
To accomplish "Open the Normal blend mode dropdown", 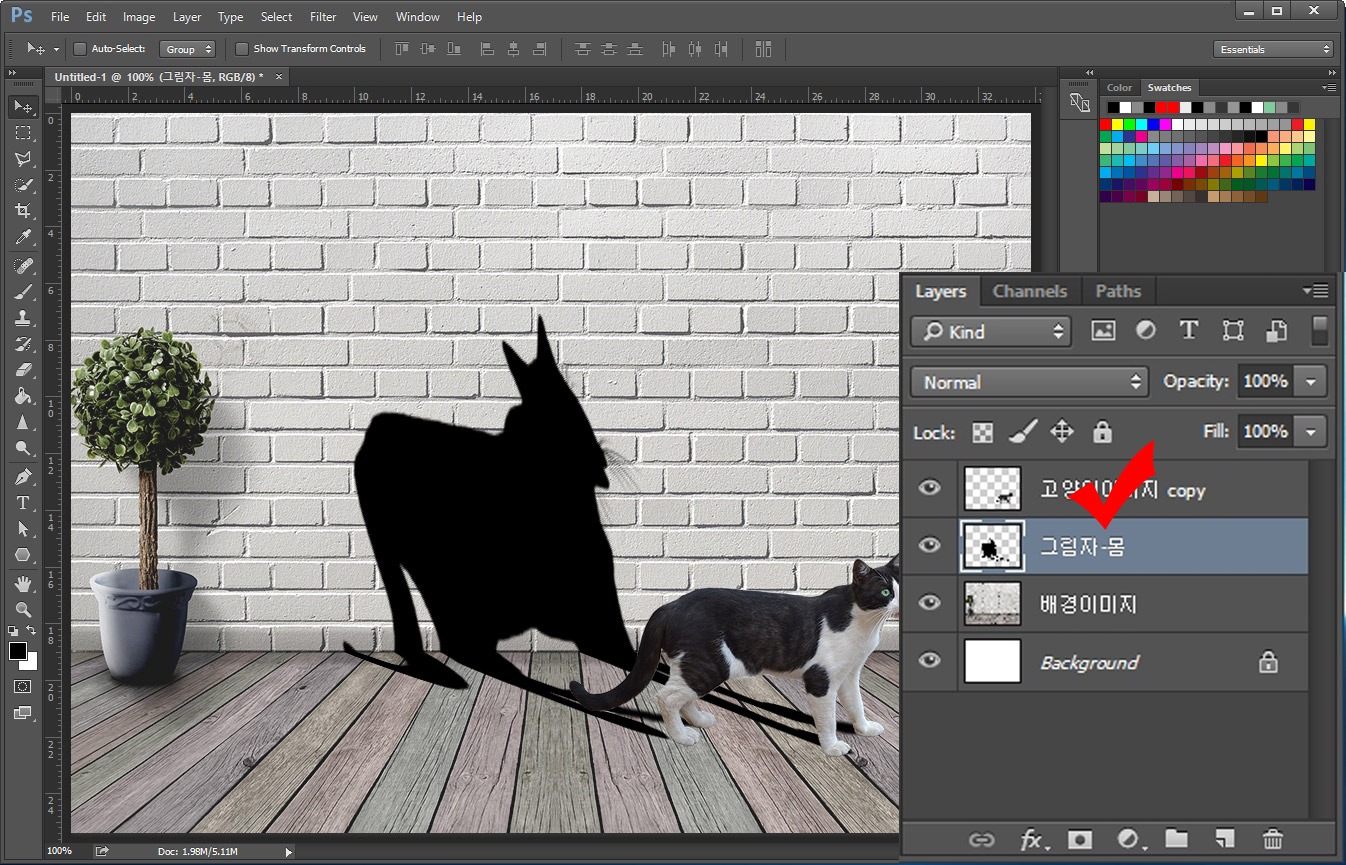I will coord(1030,382).
